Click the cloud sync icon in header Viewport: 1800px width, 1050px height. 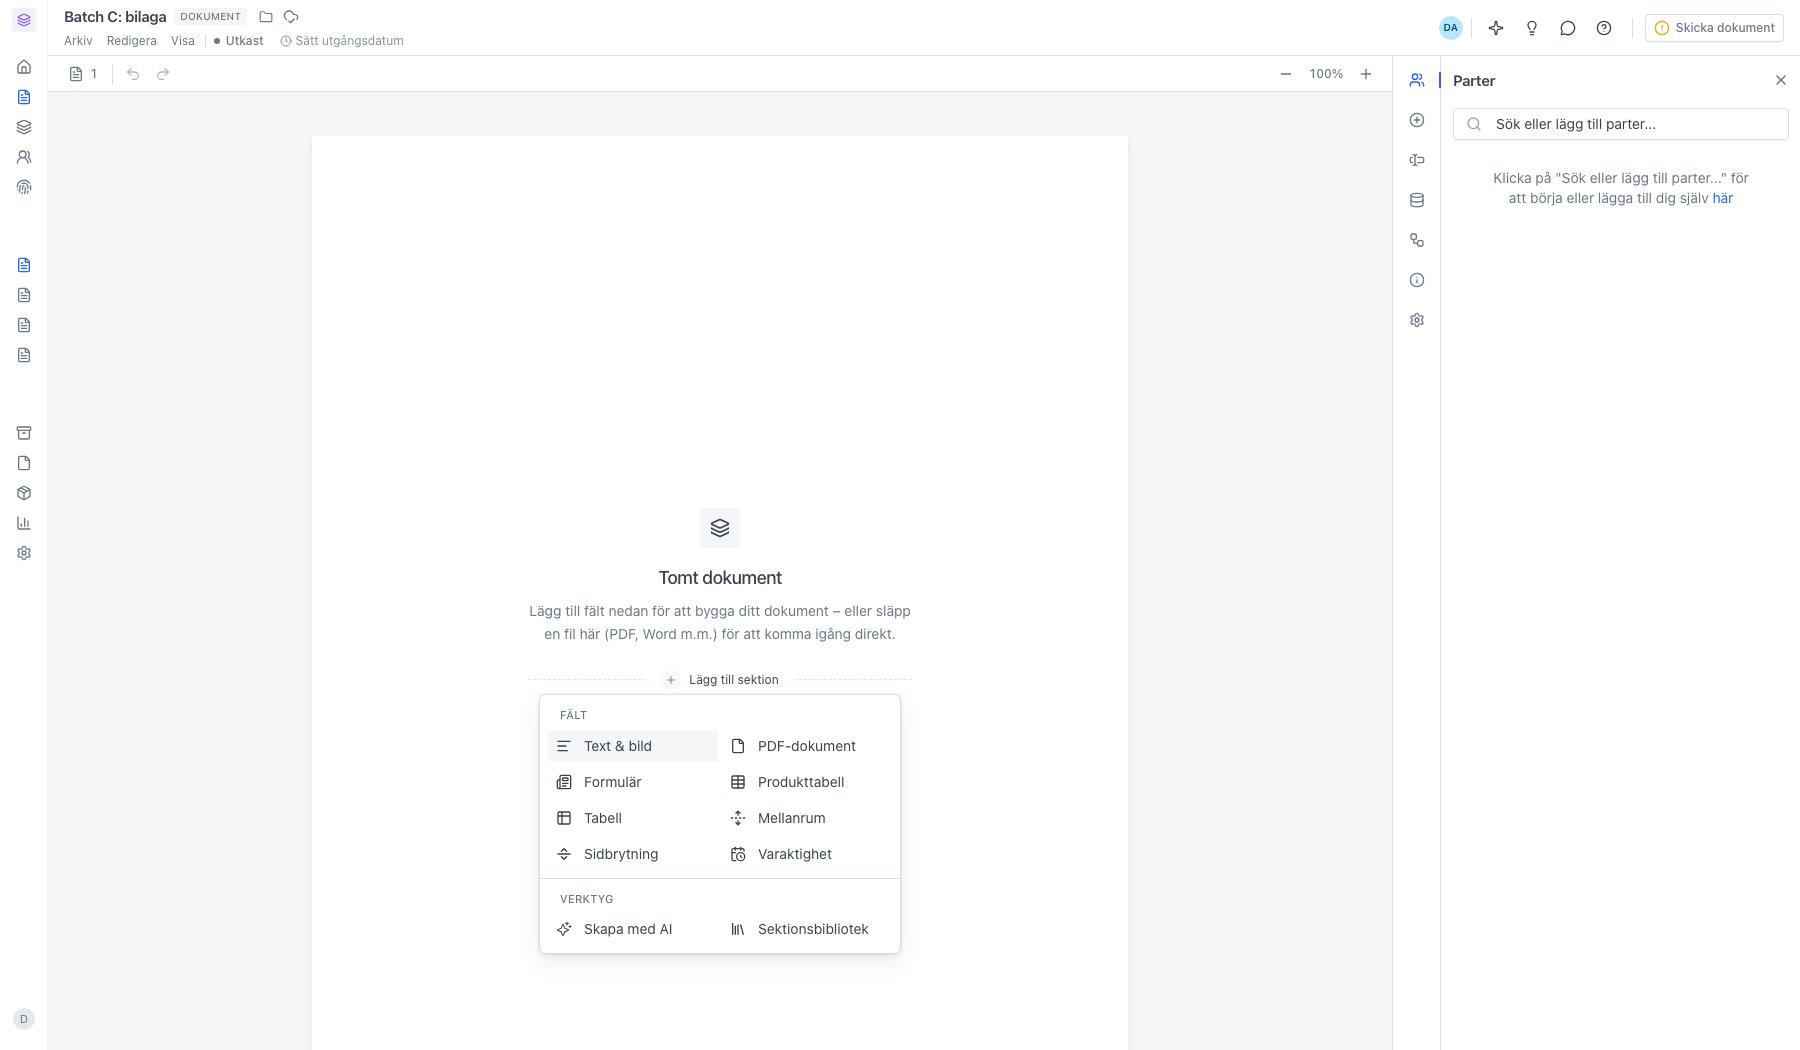[x=291, y=17]
